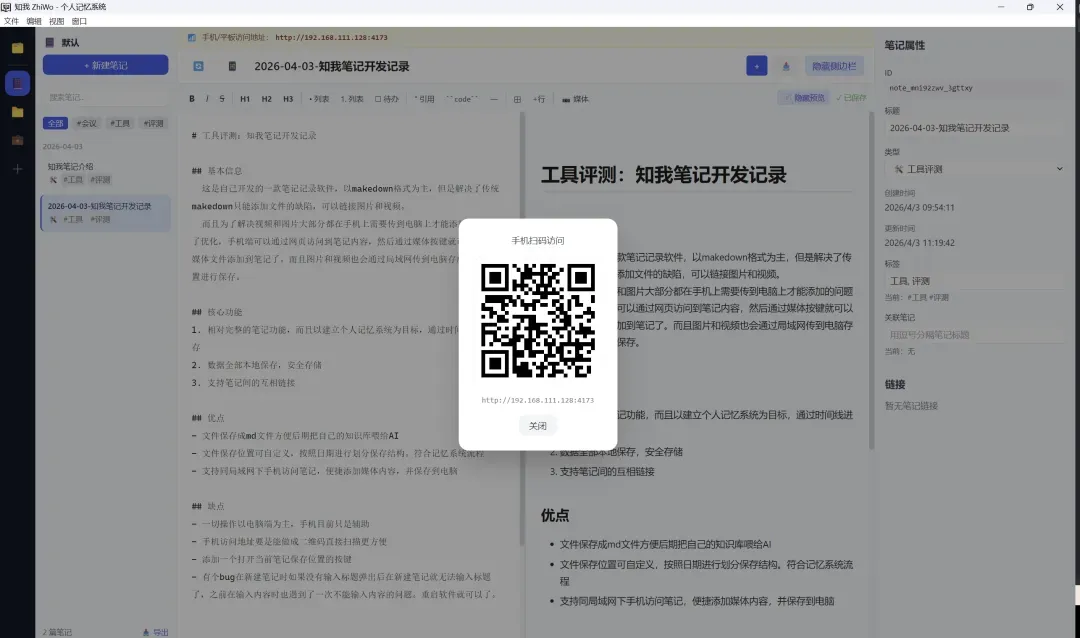This screenshot has height=638, width=1080.
Task: Open the 文件 menu
Action: click(x=12, y=21)
